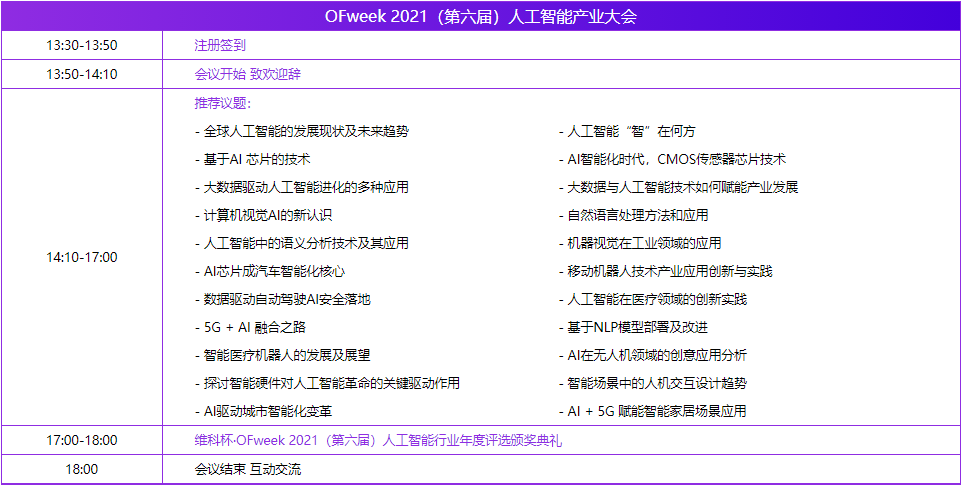Click topic 基于AI 芯片的技术
This screenshot has width=962, height=485.
click(x=253, y=159)
